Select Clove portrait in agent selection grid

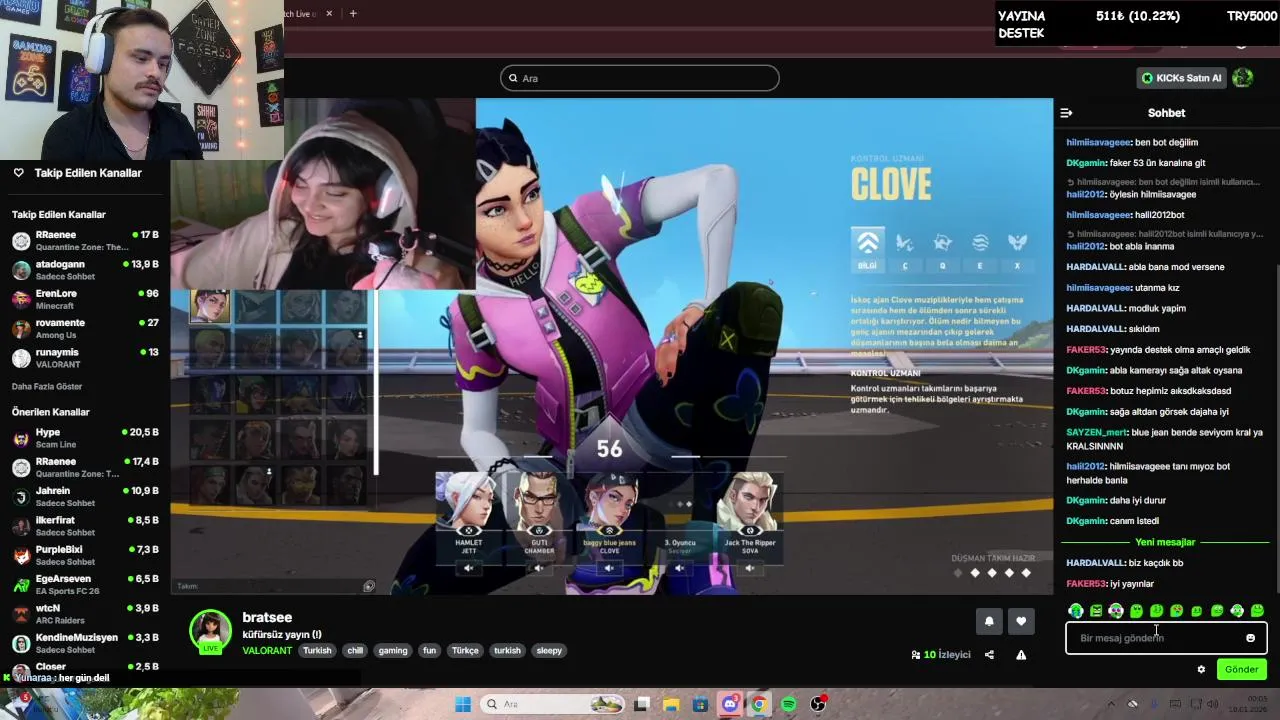210,306
